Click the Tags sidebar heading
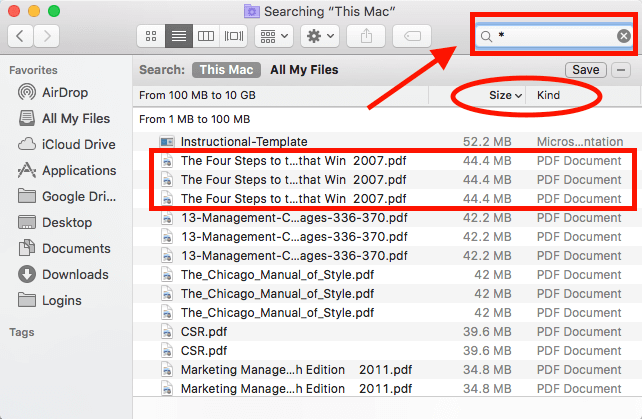The image size is (642, 419). pyautogui.click(x=22, y=332)
